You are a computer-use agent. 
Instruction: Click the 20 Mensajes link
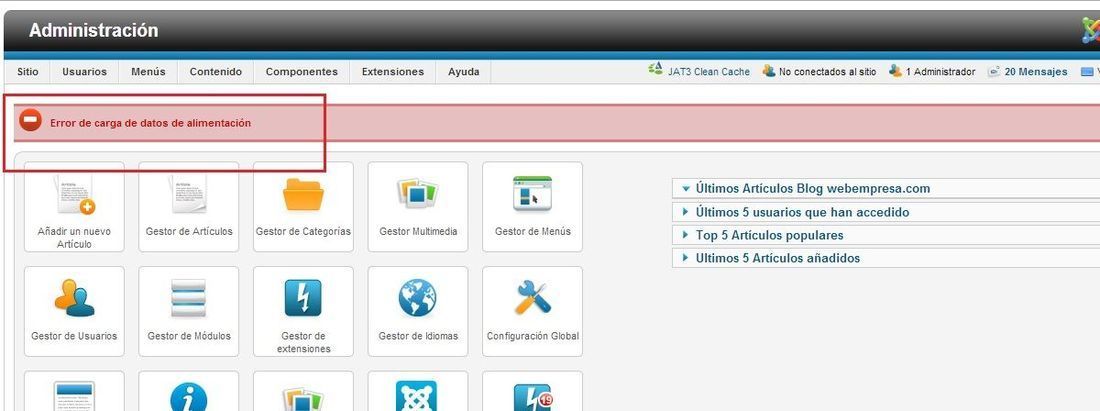1036,72
